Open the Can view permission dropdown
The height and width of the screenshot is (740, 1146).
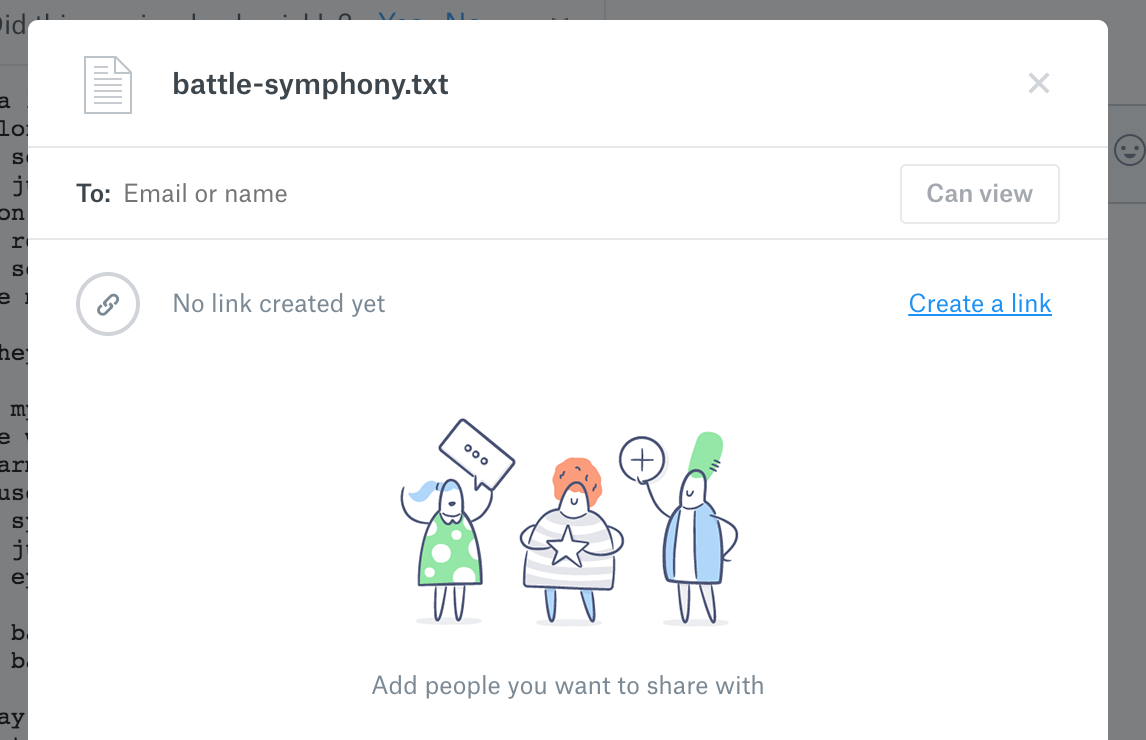pyautogui.click(x=979, y=194)
